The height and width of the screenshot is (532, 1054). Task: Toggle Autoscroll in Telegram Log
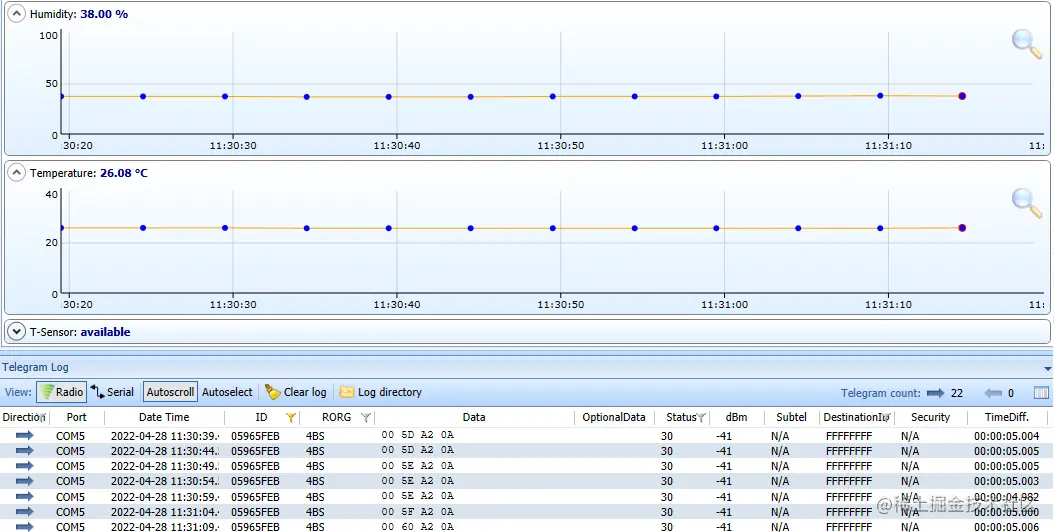[x=170, y=392]
